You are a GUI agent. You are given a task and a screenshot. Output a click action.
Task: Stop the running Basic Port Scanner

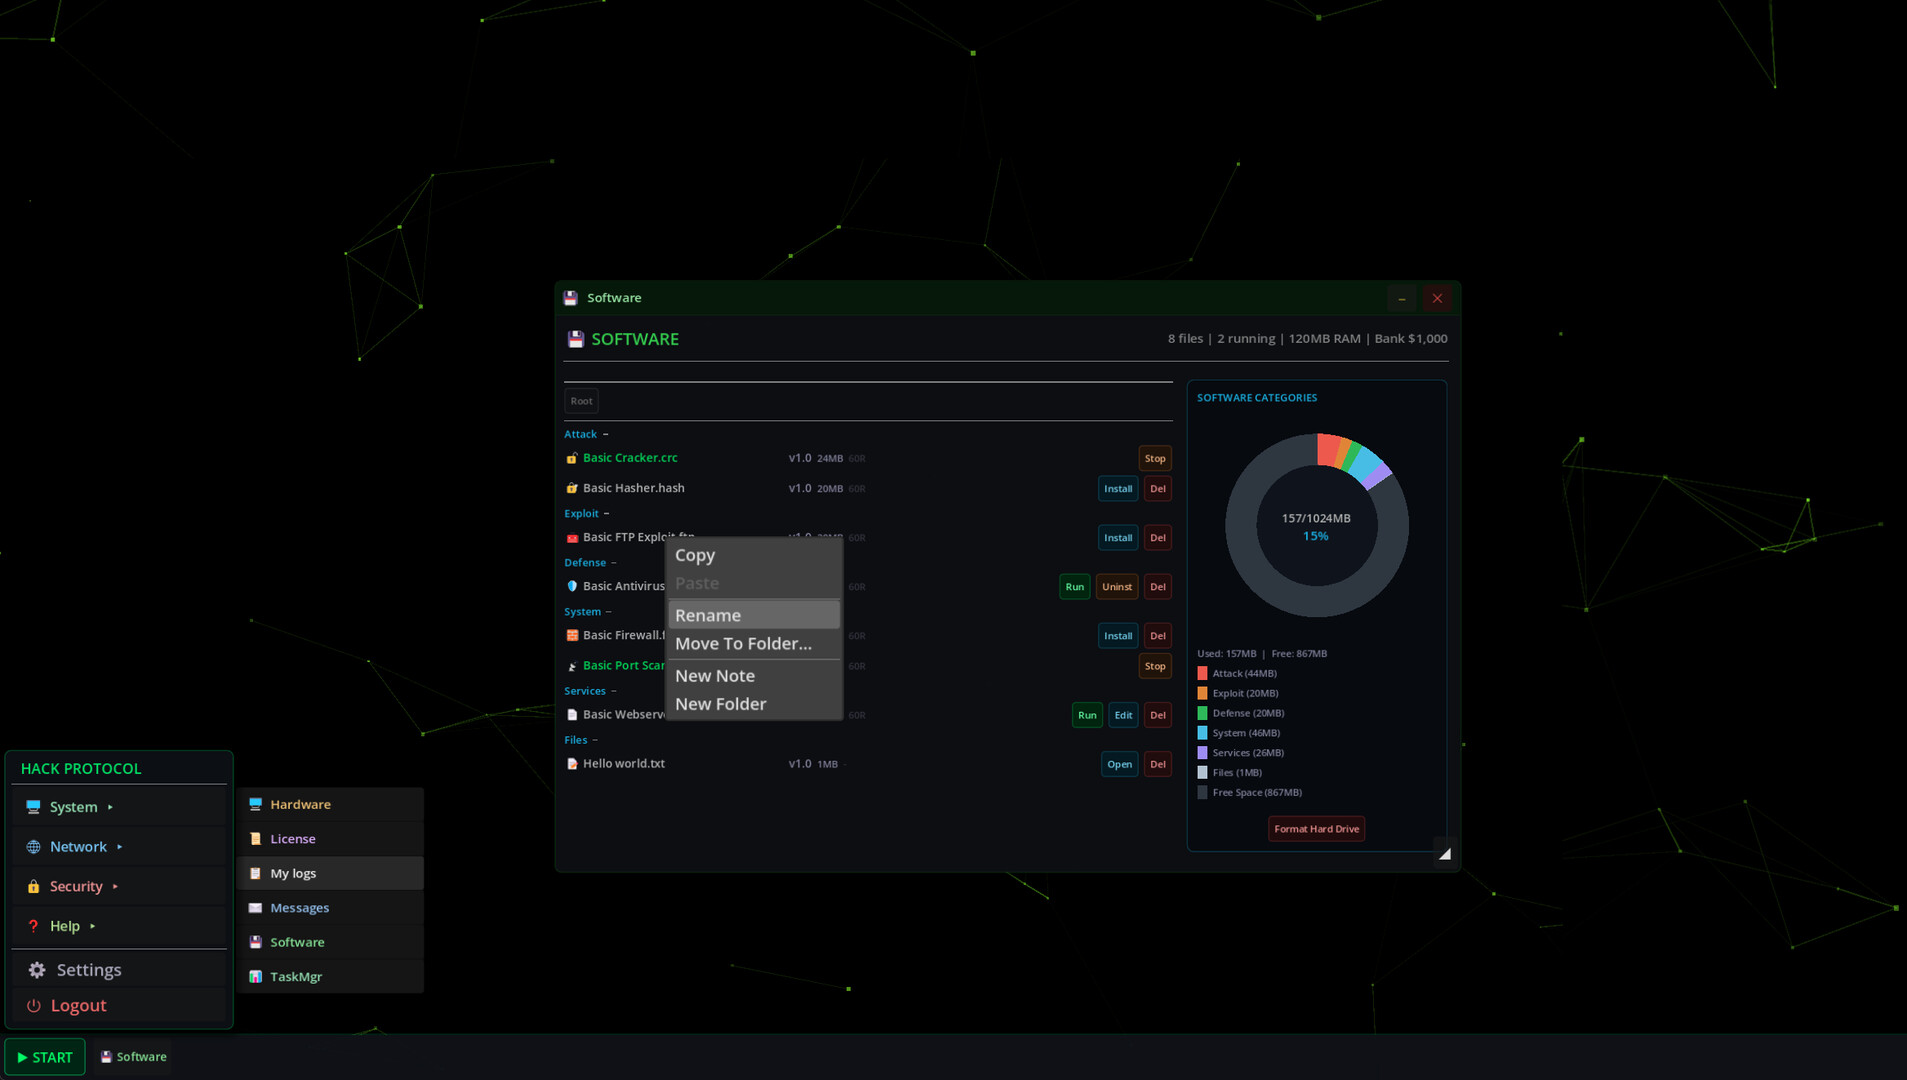pos(1154,667)
